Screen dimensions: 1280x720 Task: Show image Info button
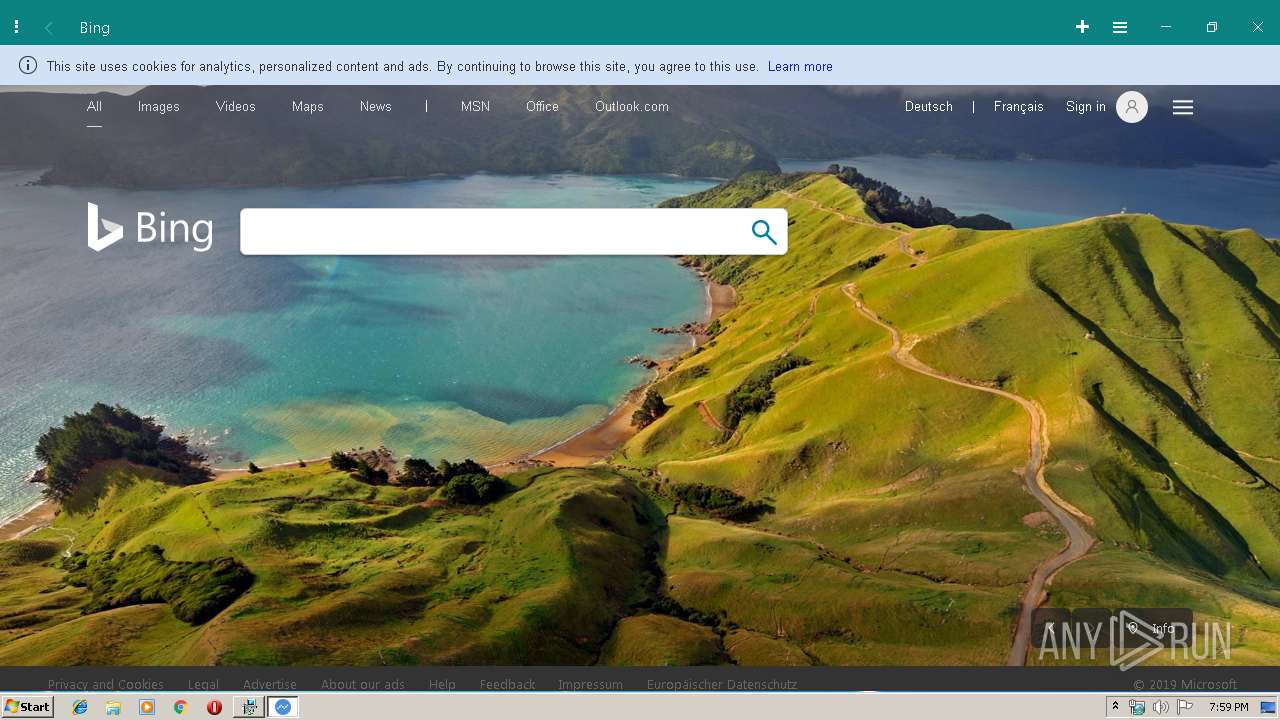tap(1153, 628)
